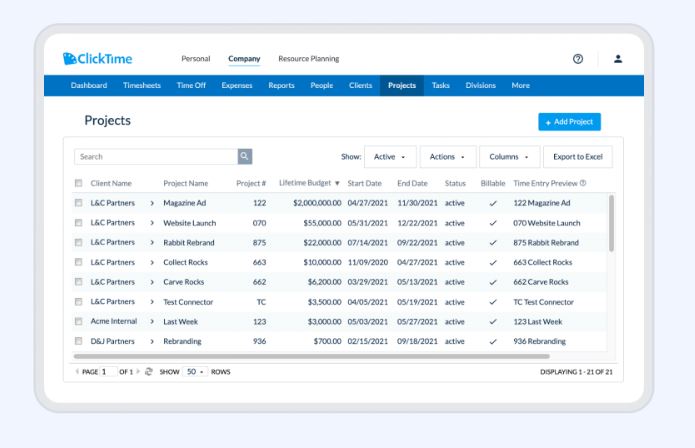Viewport: 695px width, 448px height.
Task: Open the rows-per-page 50 dropdown
Action: [195, 371]
